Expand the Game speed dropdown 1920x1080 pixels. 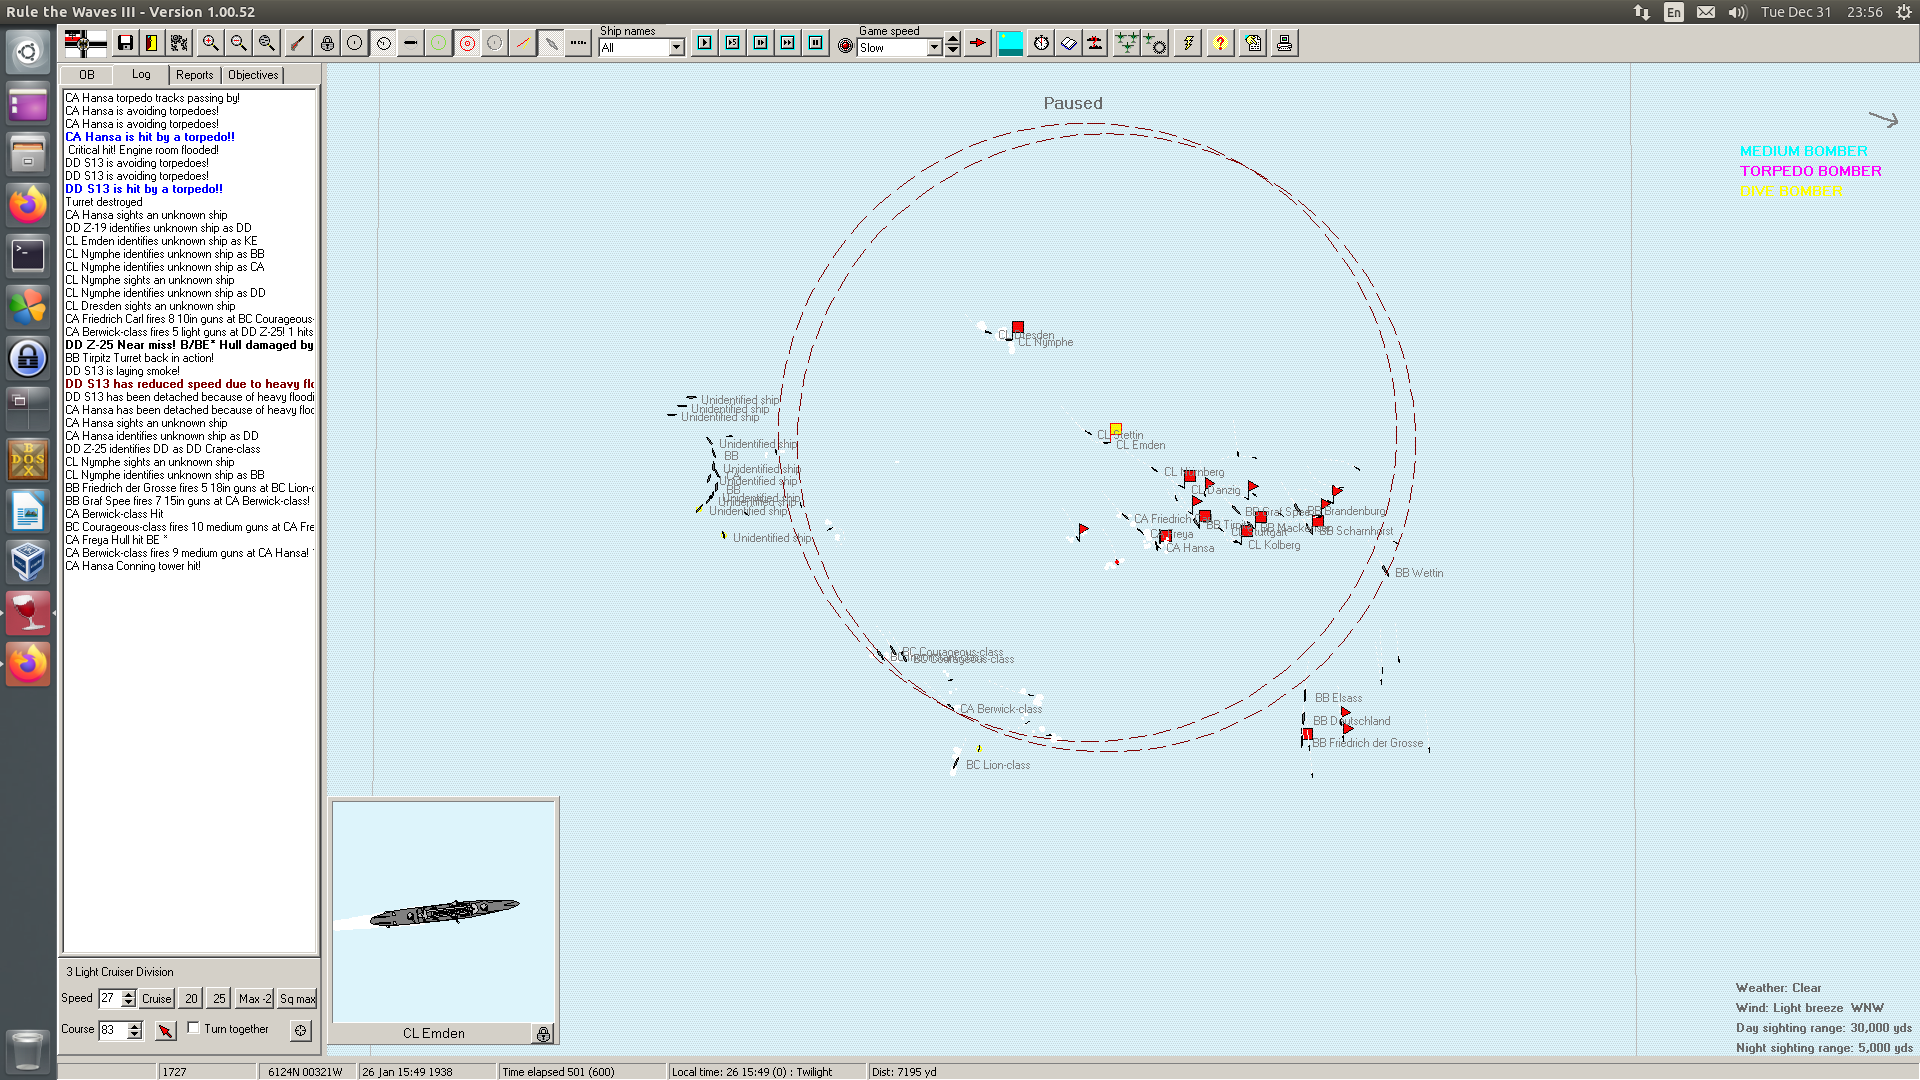coord(934,48)
